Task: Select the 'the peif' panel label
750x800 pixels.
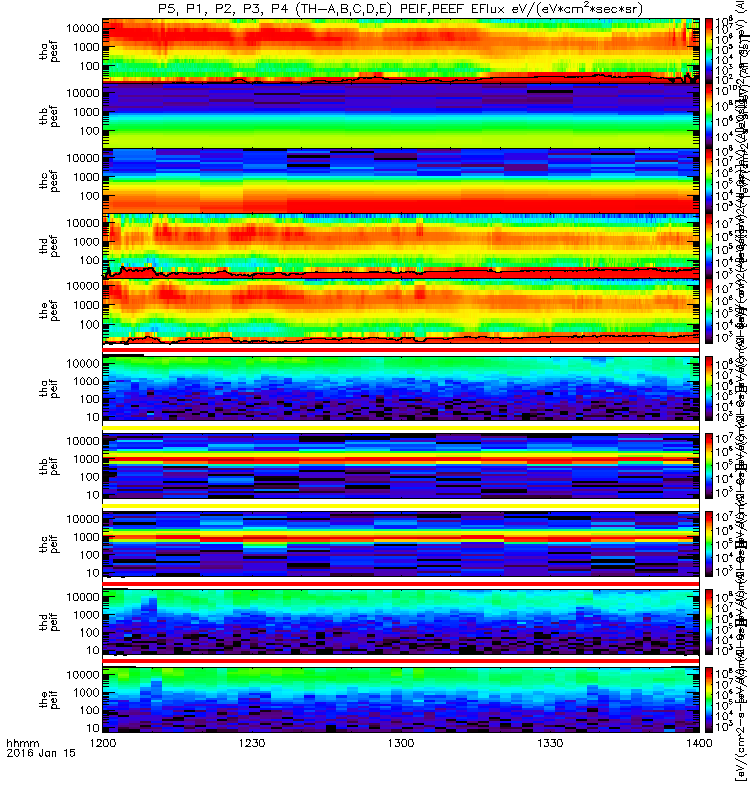Action: pyautogui.click(x=49, y=699)
